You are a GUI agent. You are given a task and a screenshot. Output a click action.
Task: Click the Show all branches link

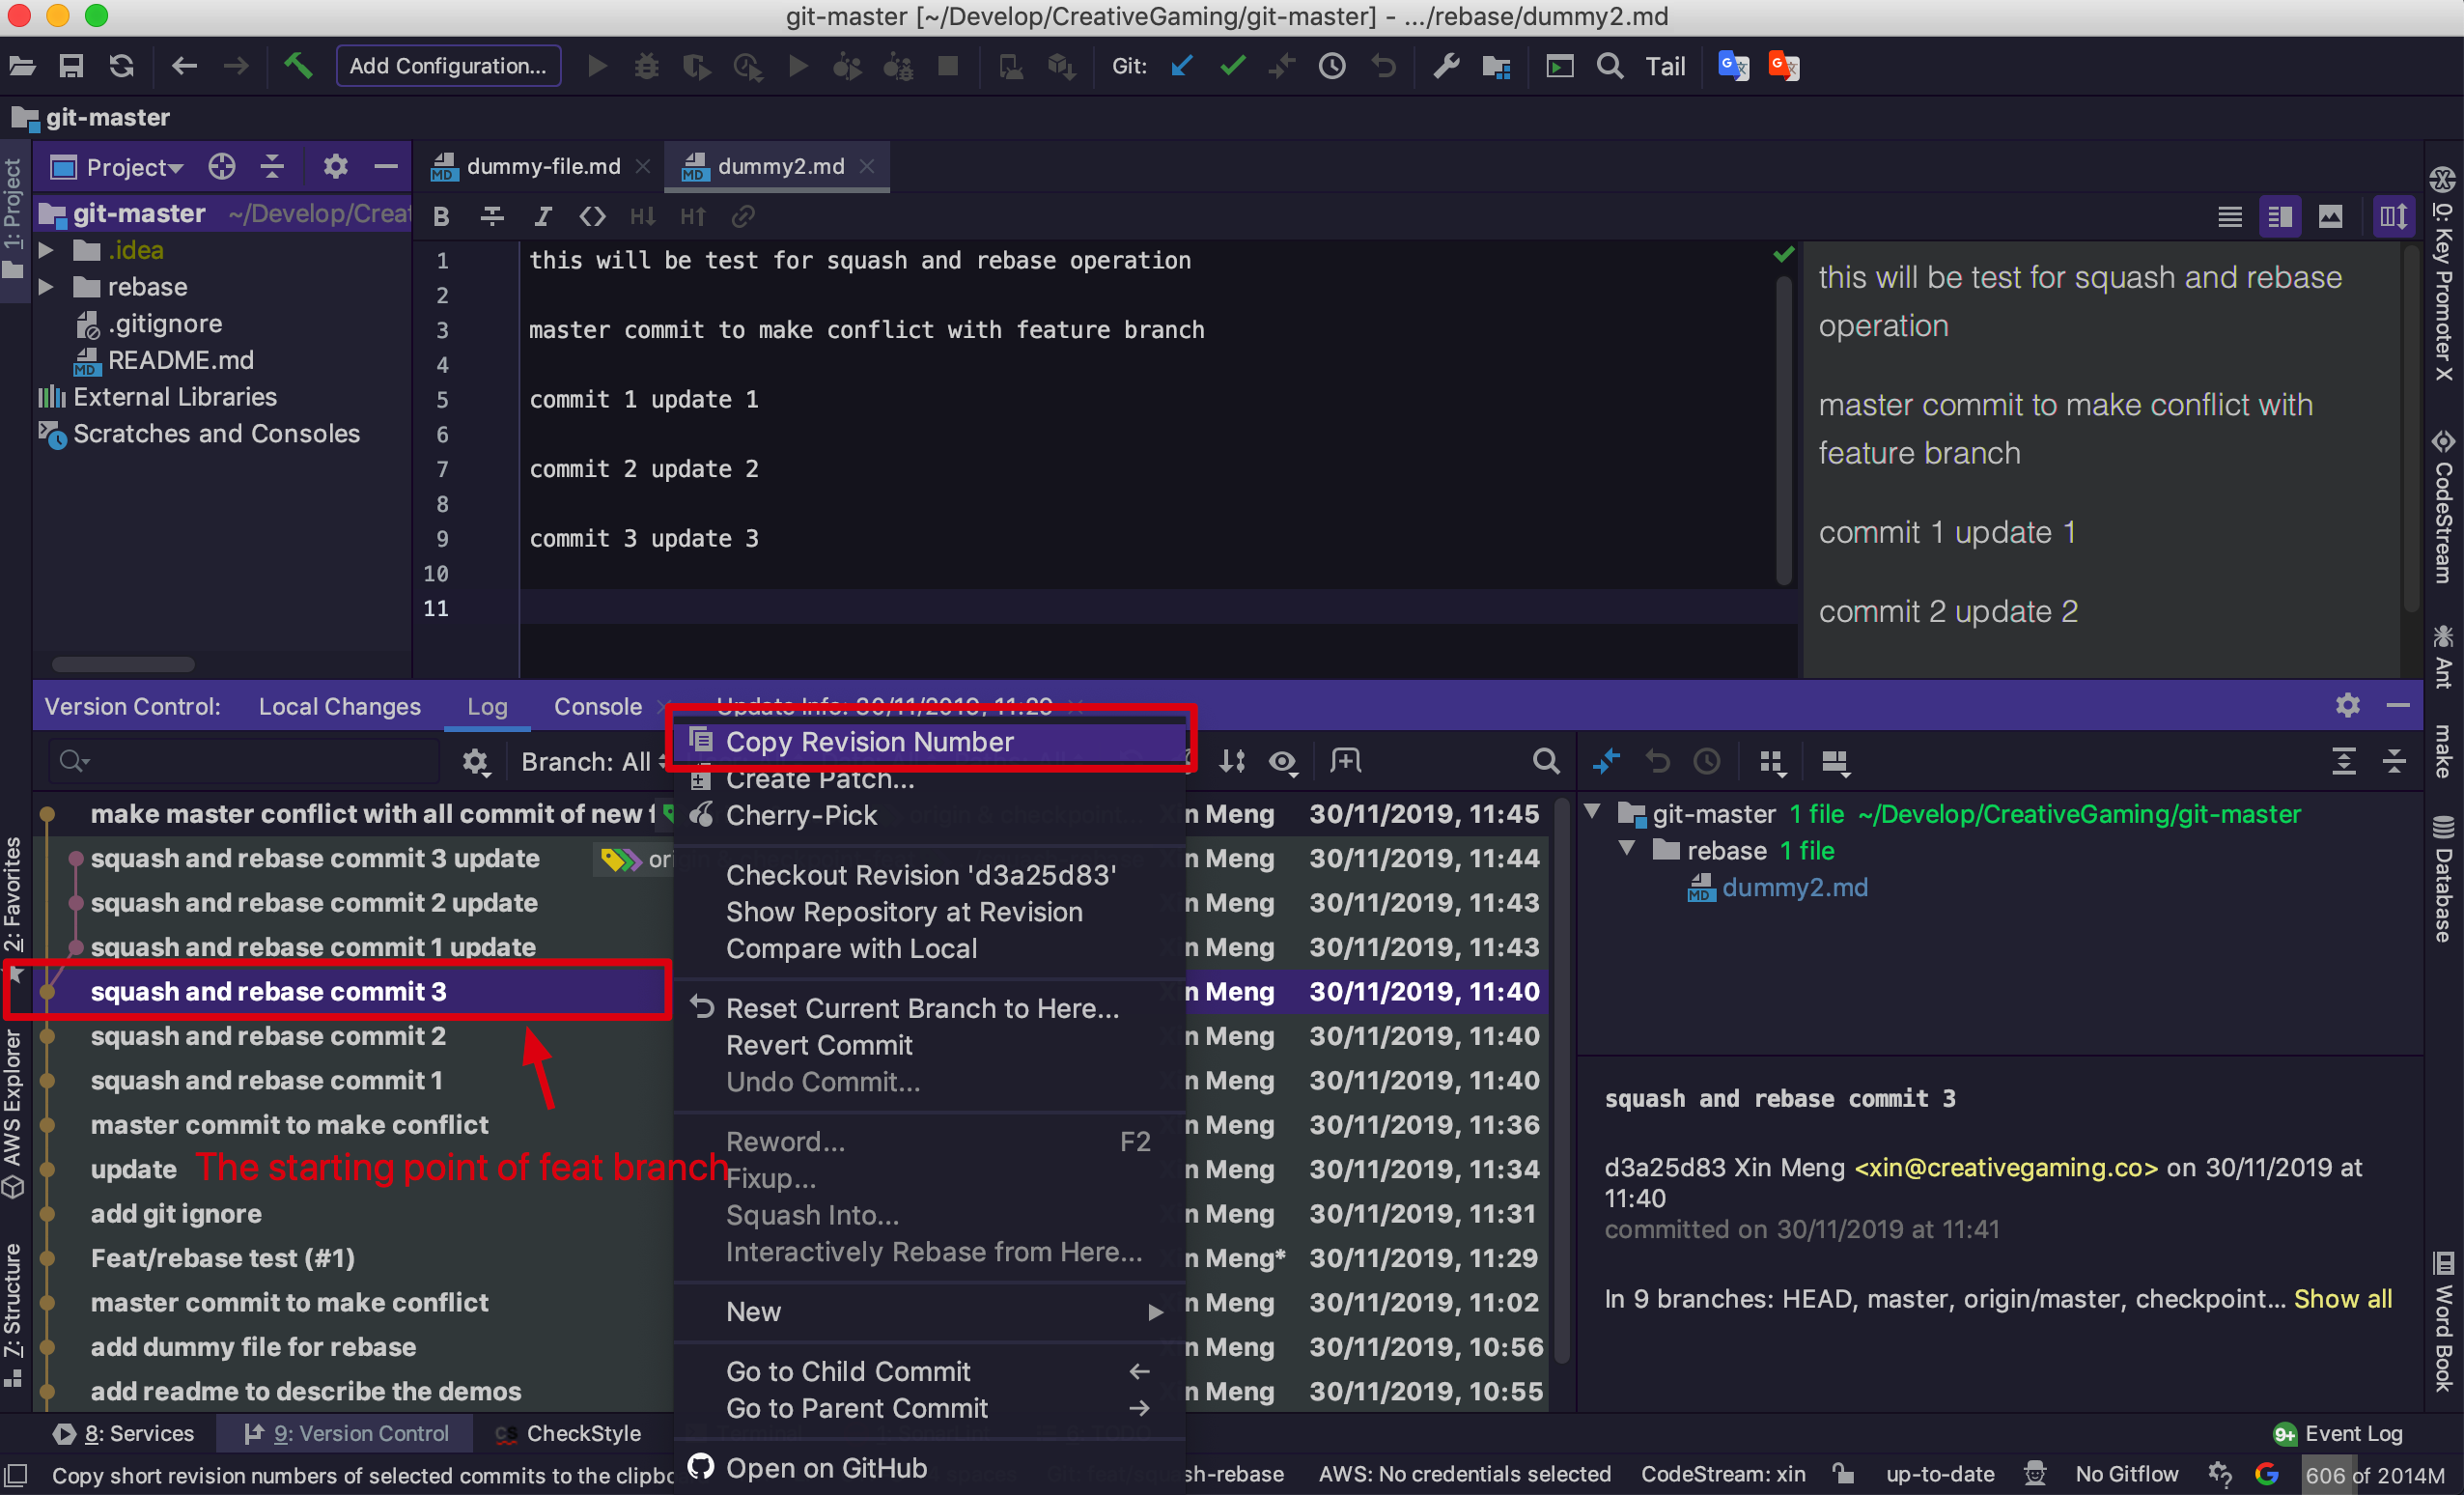tap(2342, 1298)
